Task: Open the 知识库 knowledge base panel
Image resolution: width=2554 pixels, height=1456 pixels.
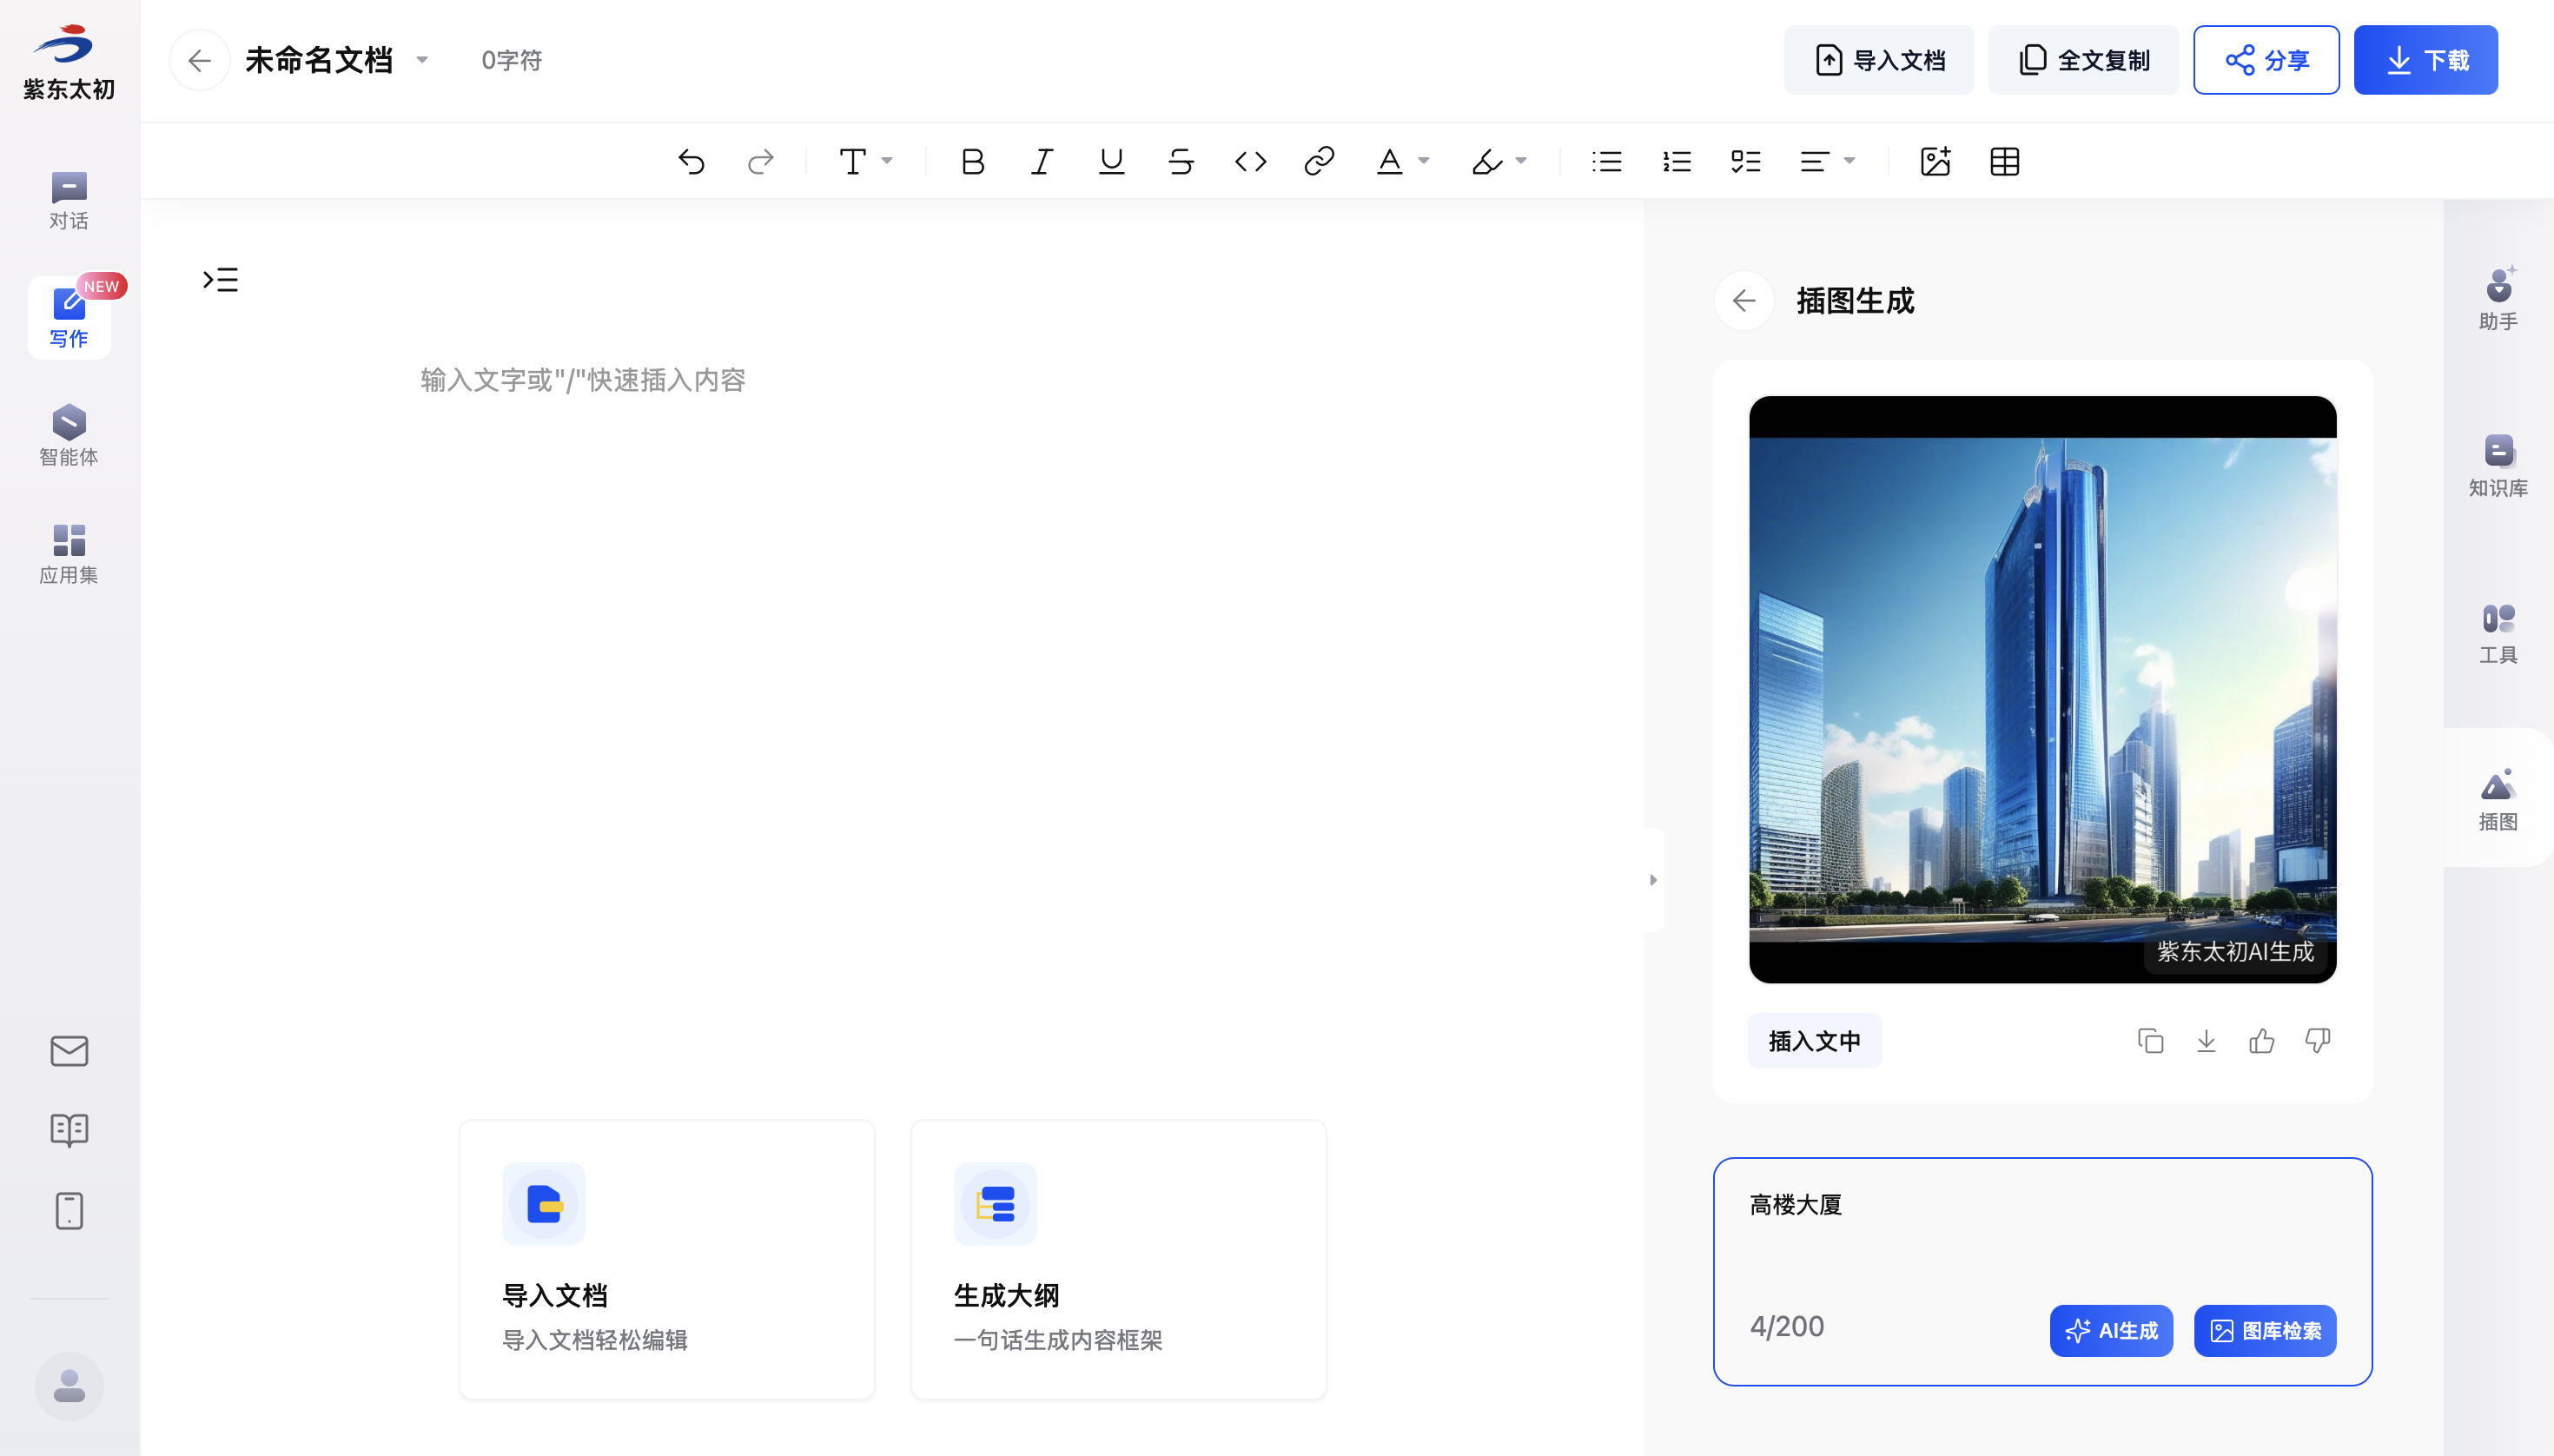Action: click(x=2497, y=465)
